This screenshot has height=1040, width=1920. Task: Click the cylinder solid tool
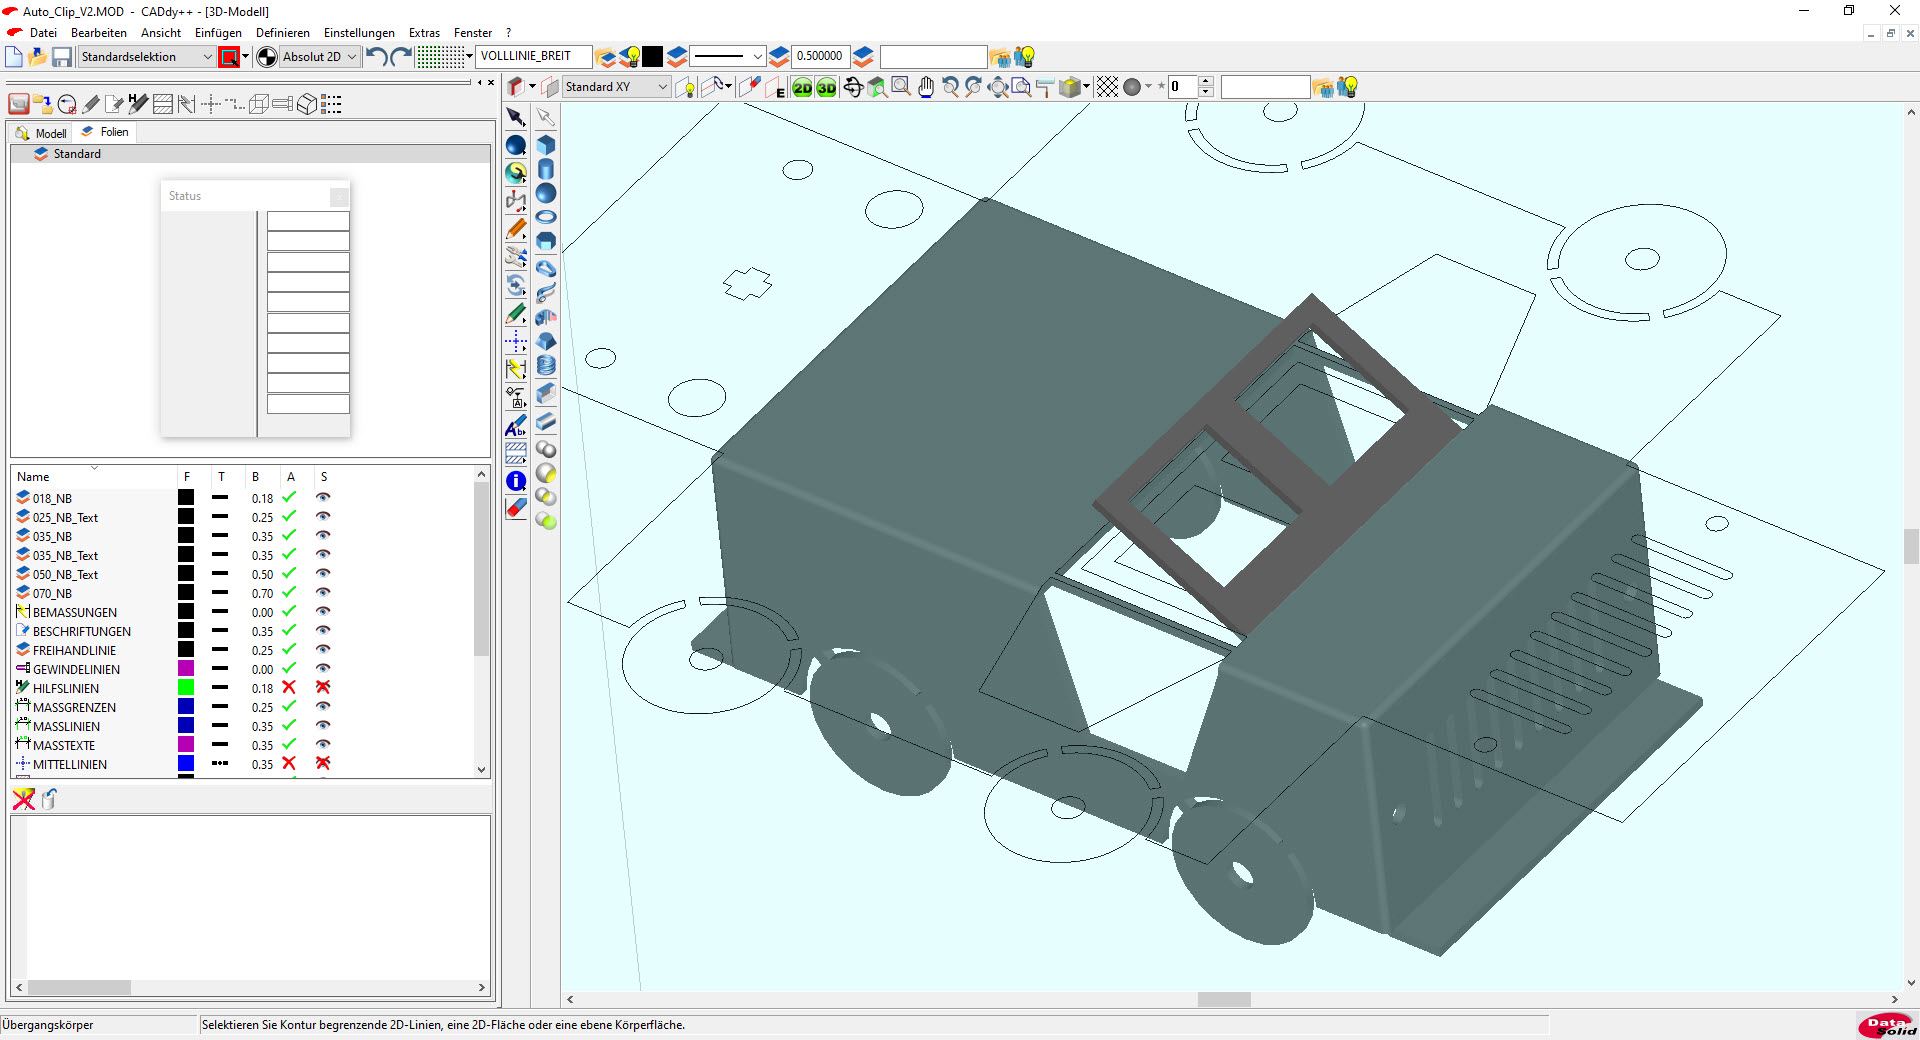coord(546,169)
